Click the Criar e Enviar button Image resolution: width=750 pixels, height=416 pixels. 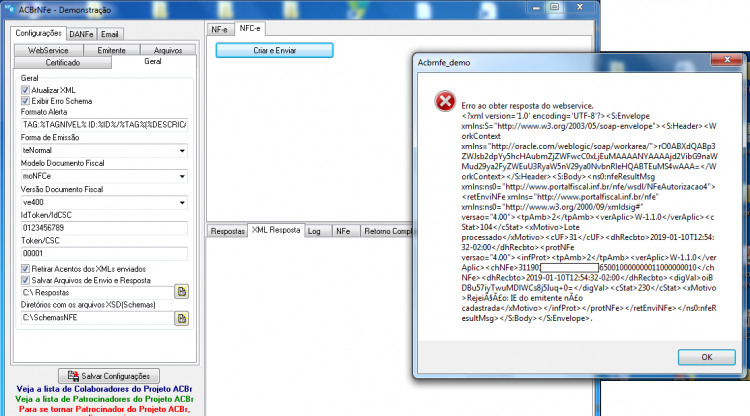point(275,50)
